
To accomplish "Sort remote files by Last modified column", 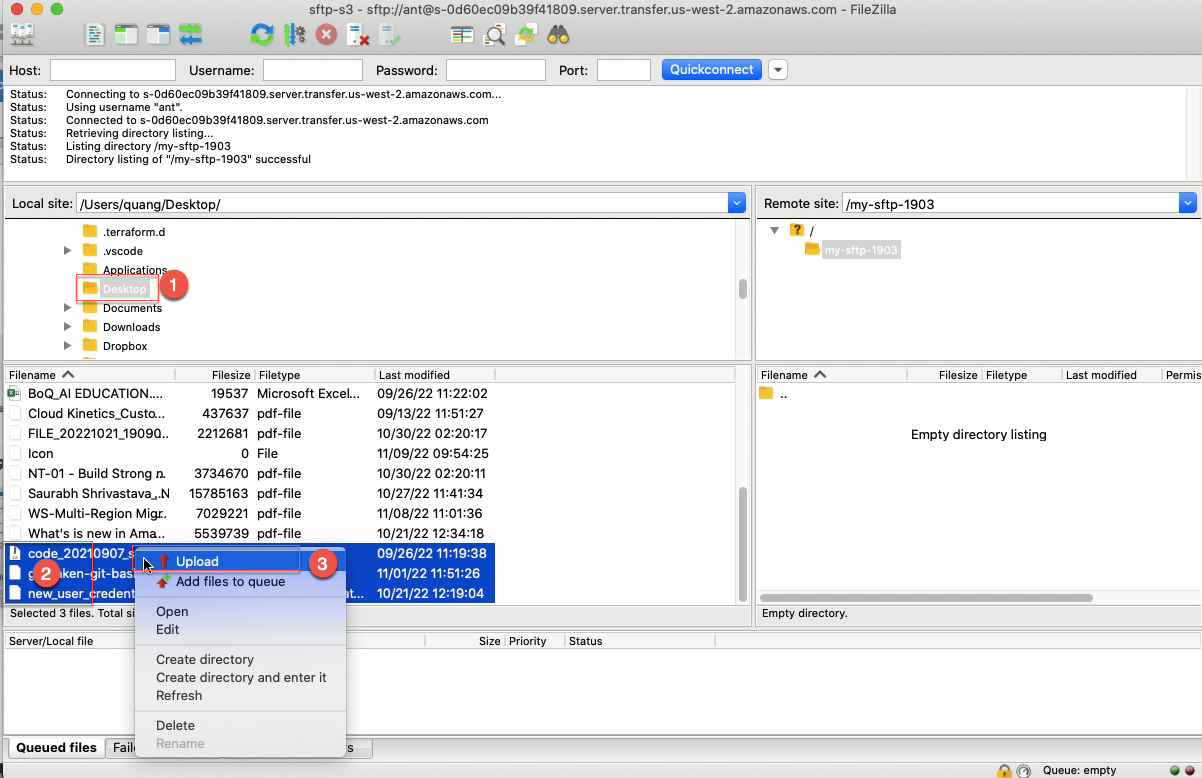I will click(x=1112, y=375).
